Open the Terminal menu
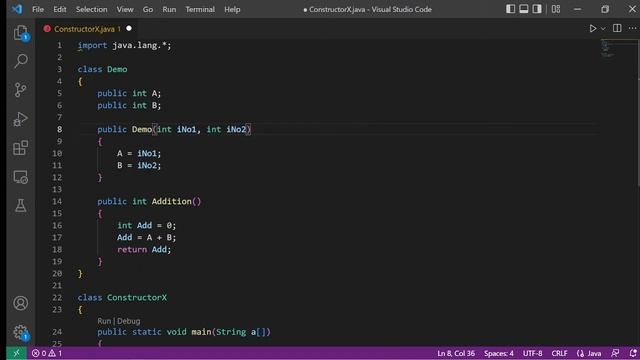The image size is (640, 360). 200,9
